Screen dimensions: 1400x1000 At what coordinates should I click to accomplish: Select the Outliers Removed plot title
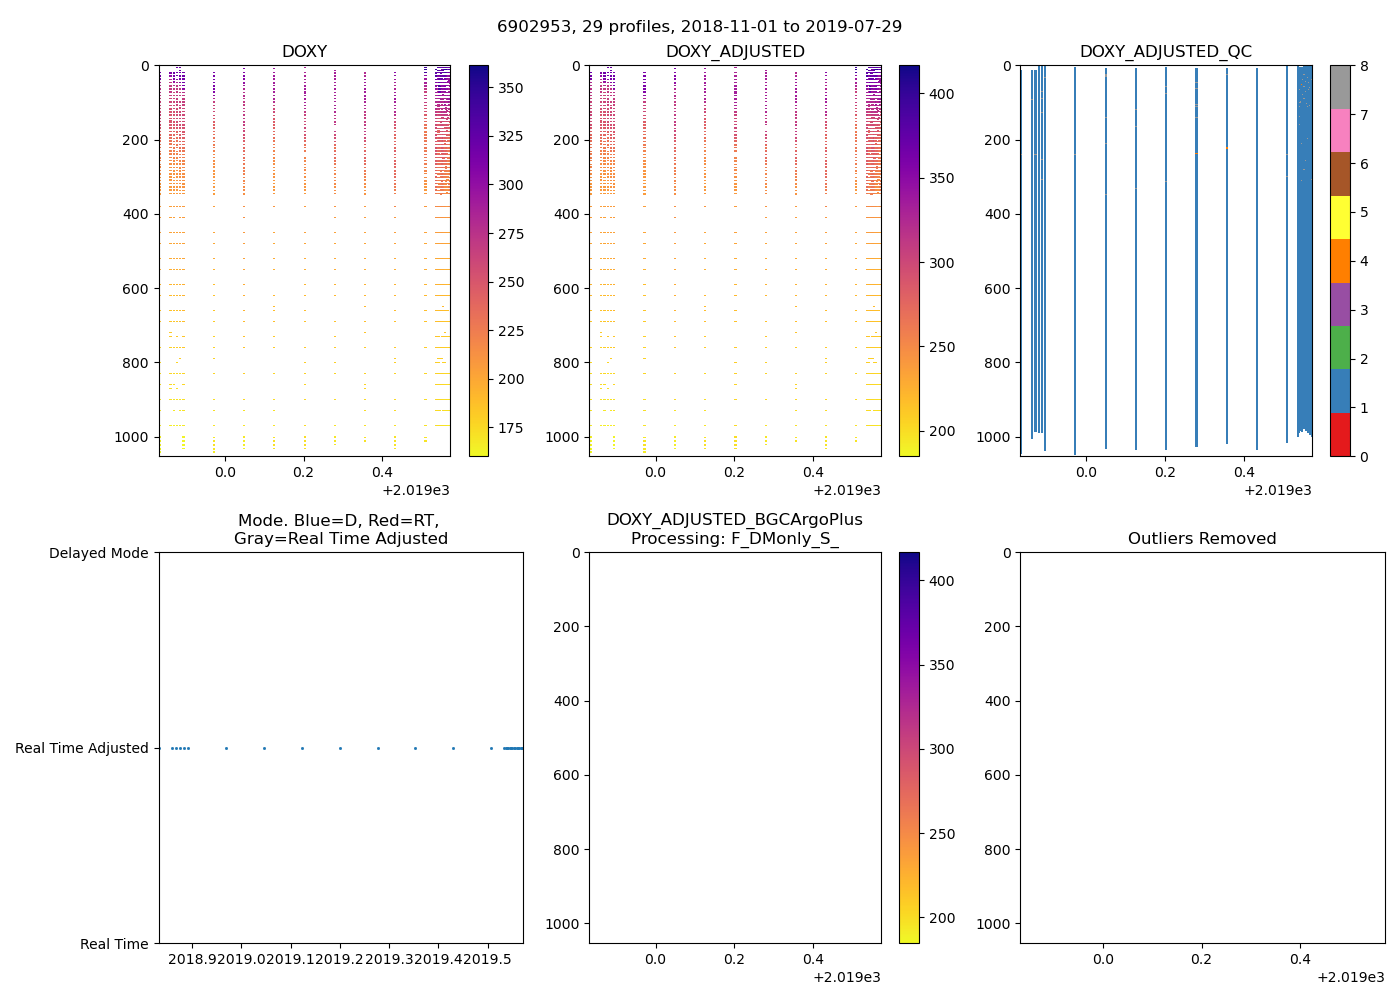click(1201, 539)
